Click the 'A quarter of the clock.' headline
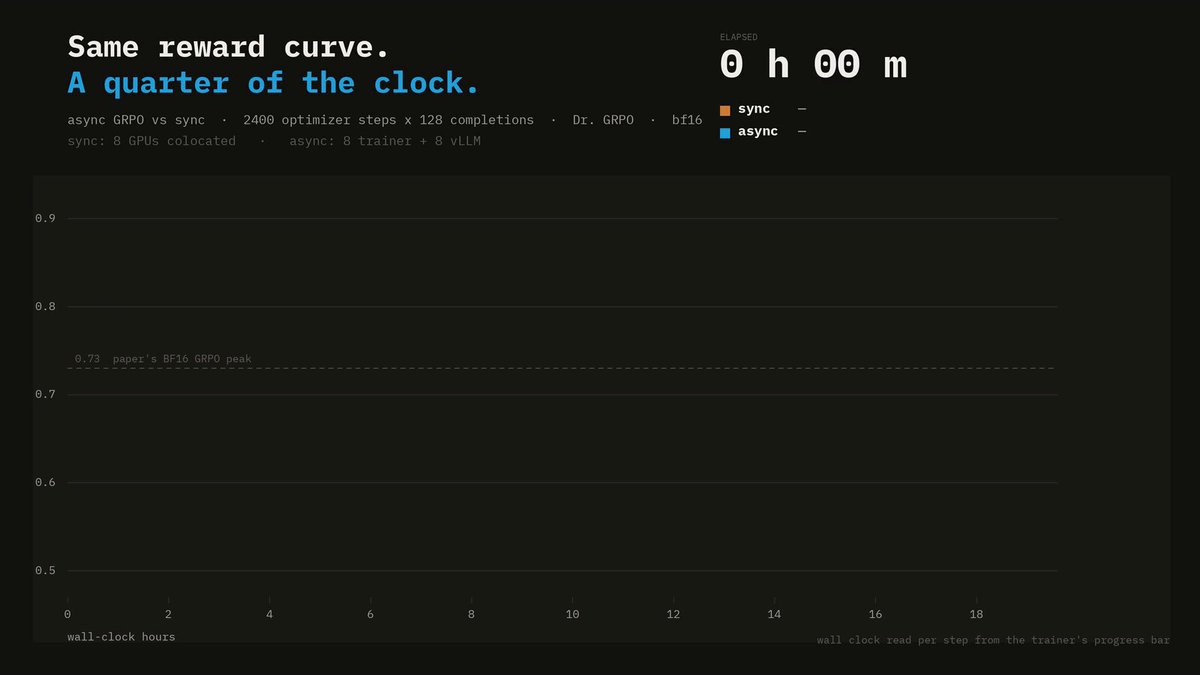The width and height of the screenshot is (1200, 675). [274, 82]
